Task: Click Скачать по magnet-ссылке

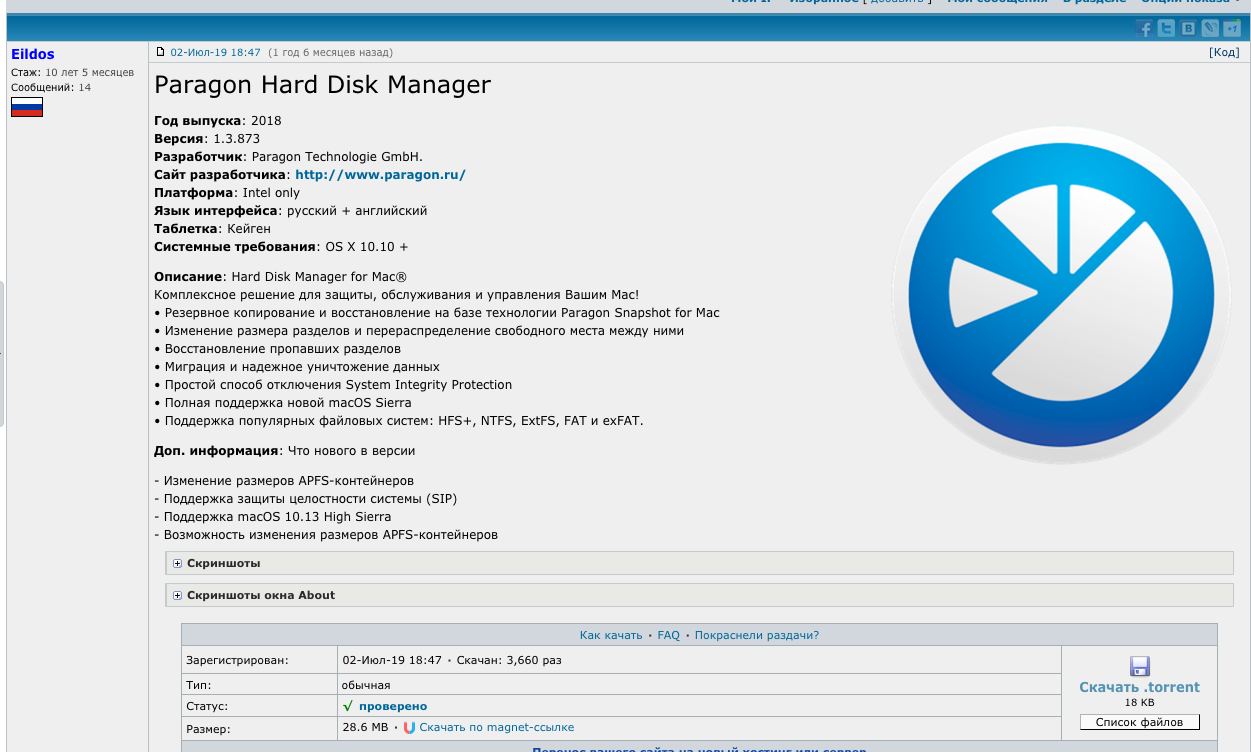Action: [x=497, y=727]
